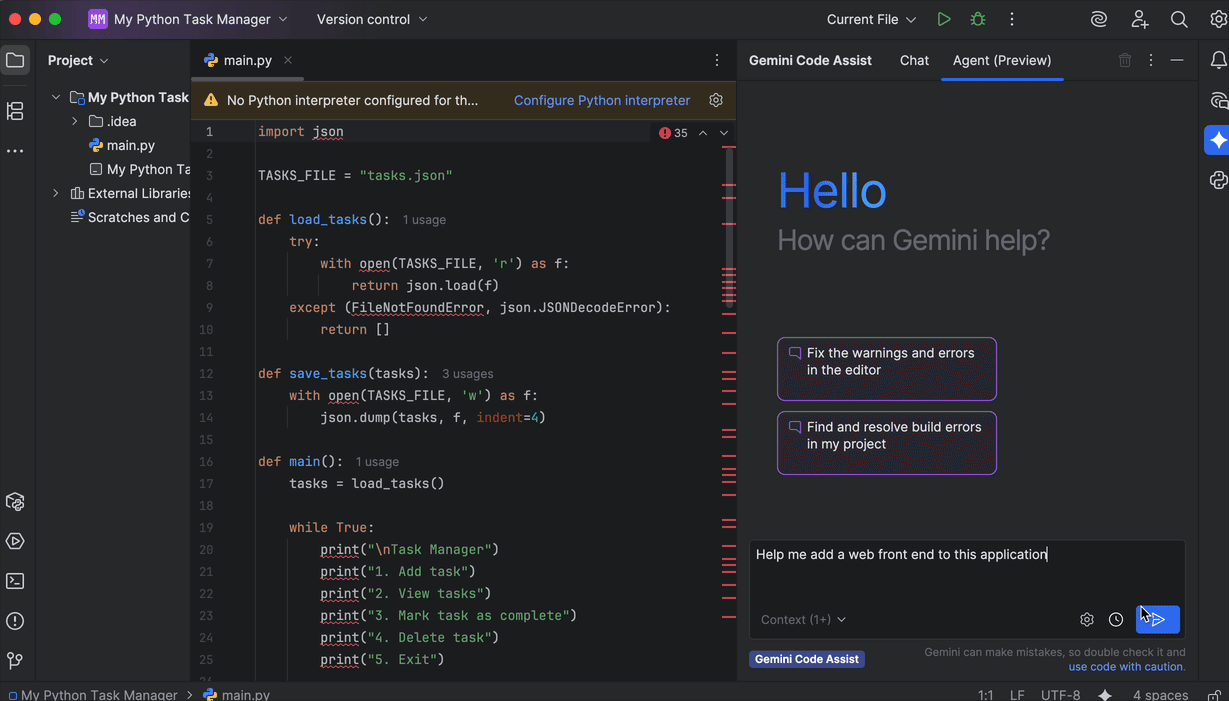Toggle the Gemini sparkle panel in right sidebar

[1218, 140]
